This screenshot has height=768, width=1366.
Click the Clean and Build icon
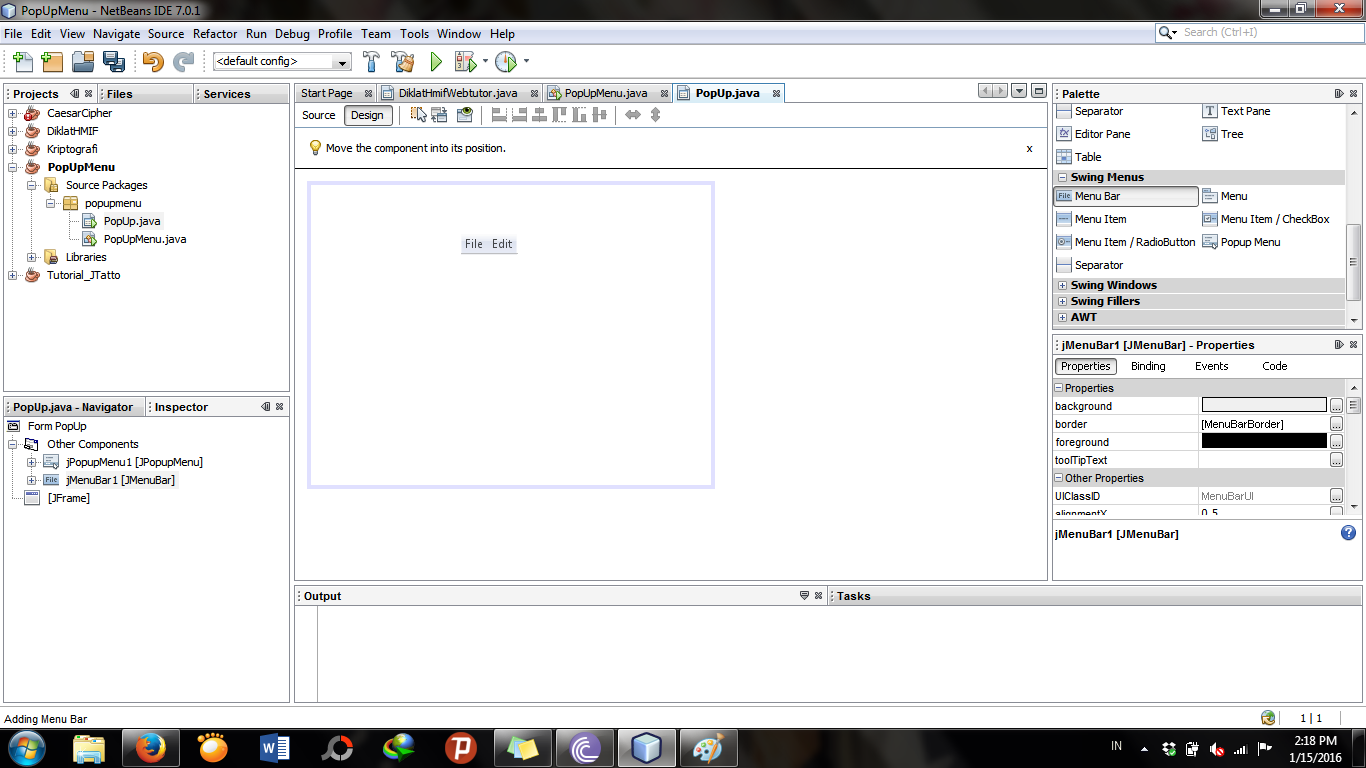click(402, 61)
